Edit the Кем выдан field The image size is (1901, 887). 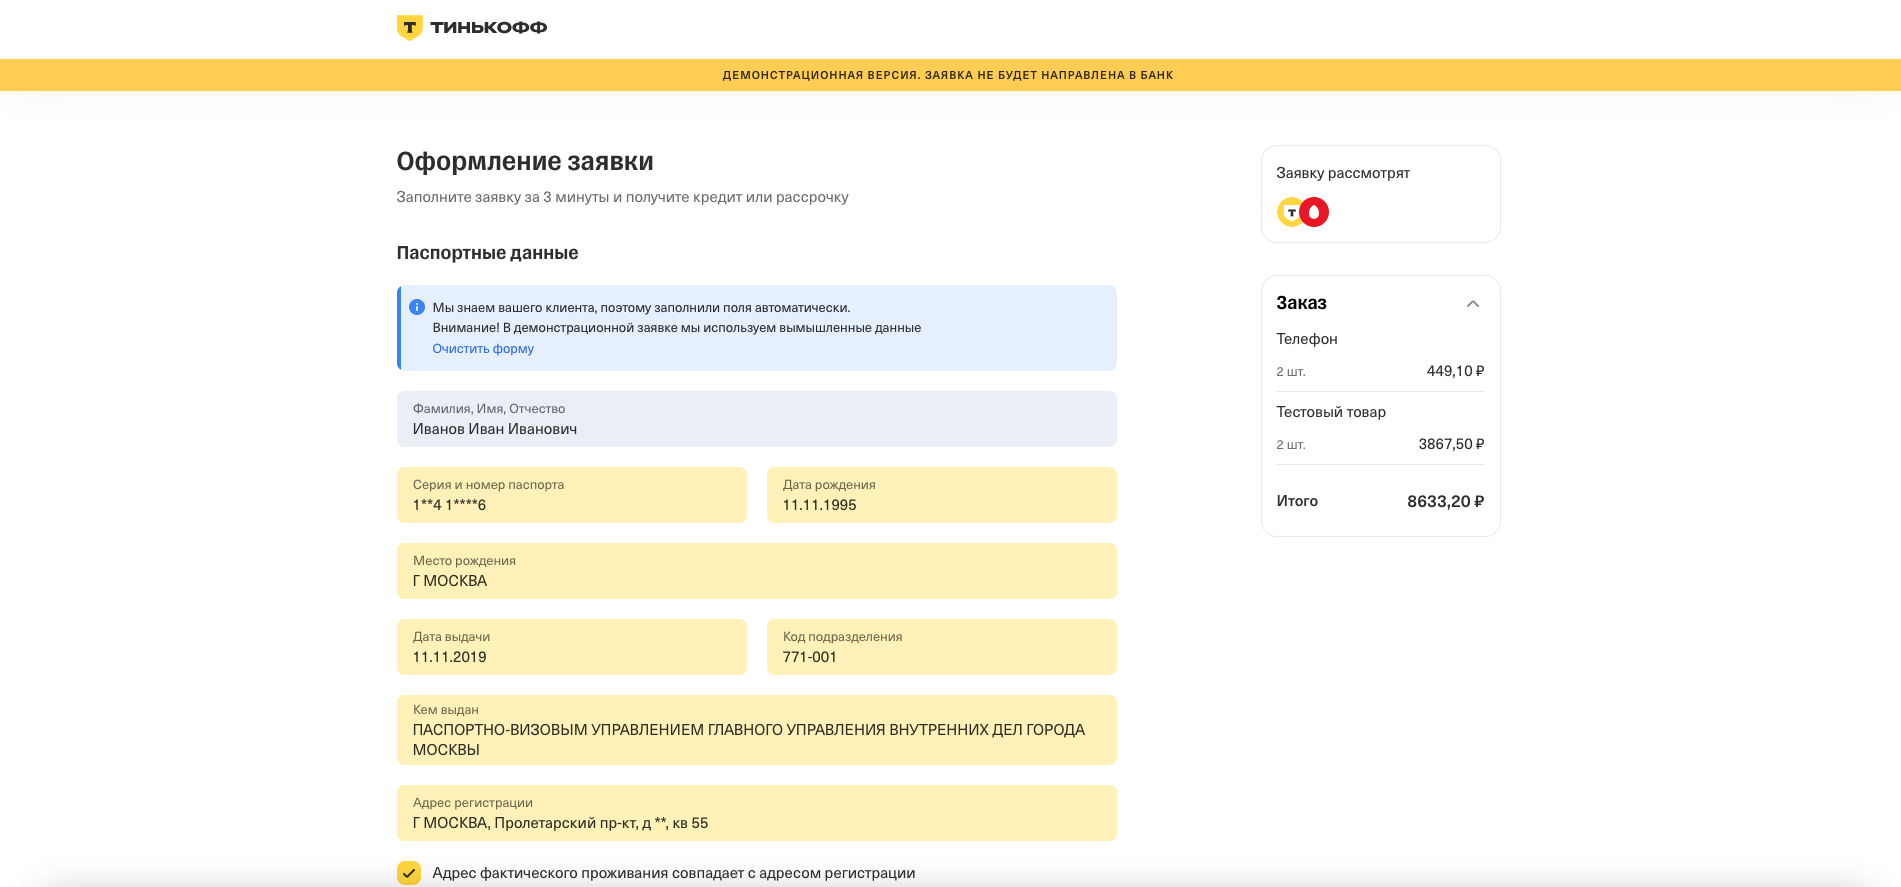click(757, 730)
